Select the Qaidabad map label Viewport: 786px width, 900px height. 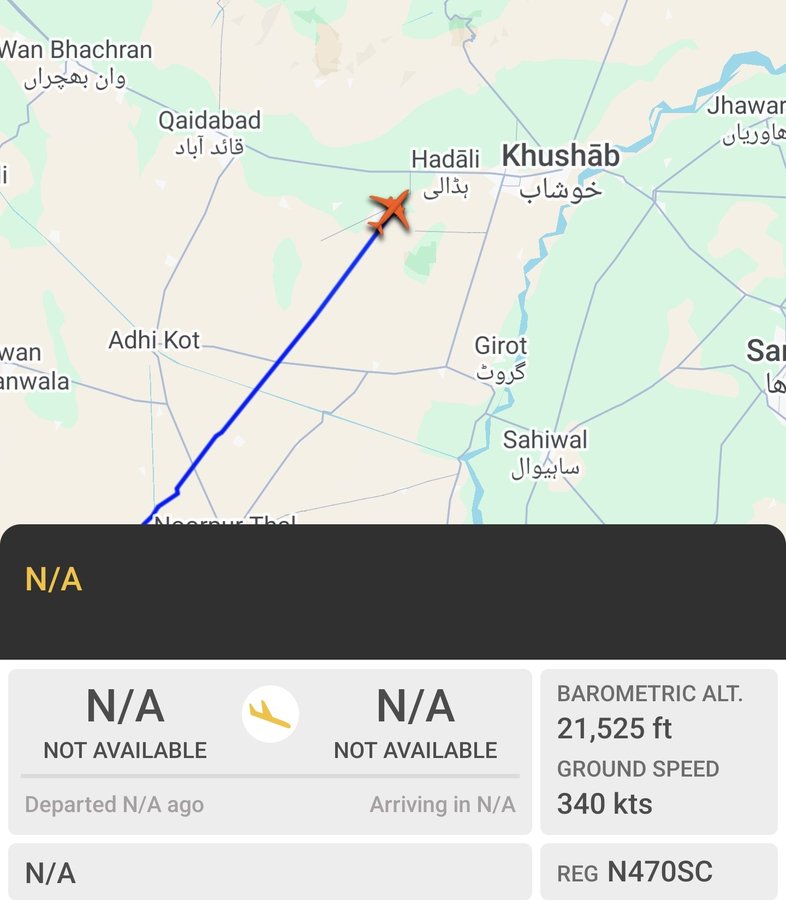tap(209, 121)
